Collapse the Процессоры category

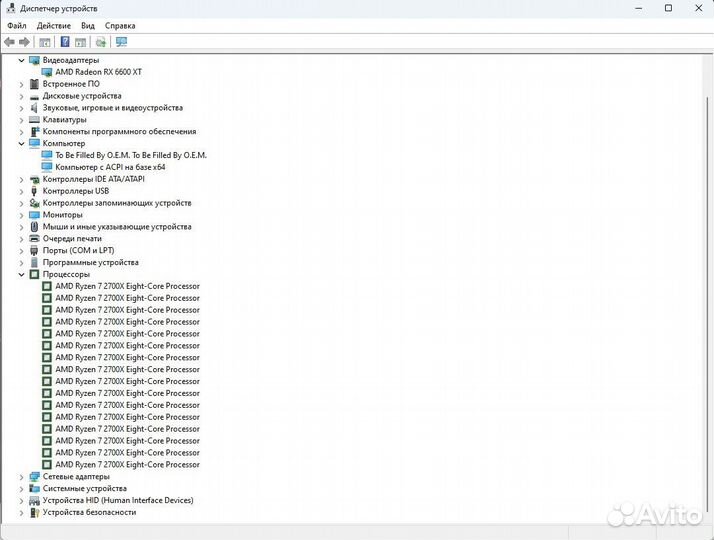pyautogui.click(x=21, y=274)
